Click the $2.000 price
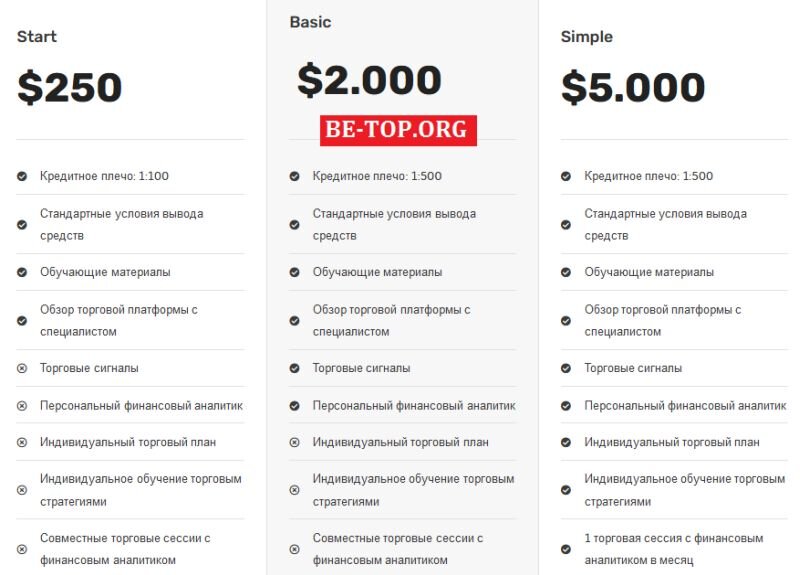The width and height of the screenshot is (800, 575). [x=369, y=81]
